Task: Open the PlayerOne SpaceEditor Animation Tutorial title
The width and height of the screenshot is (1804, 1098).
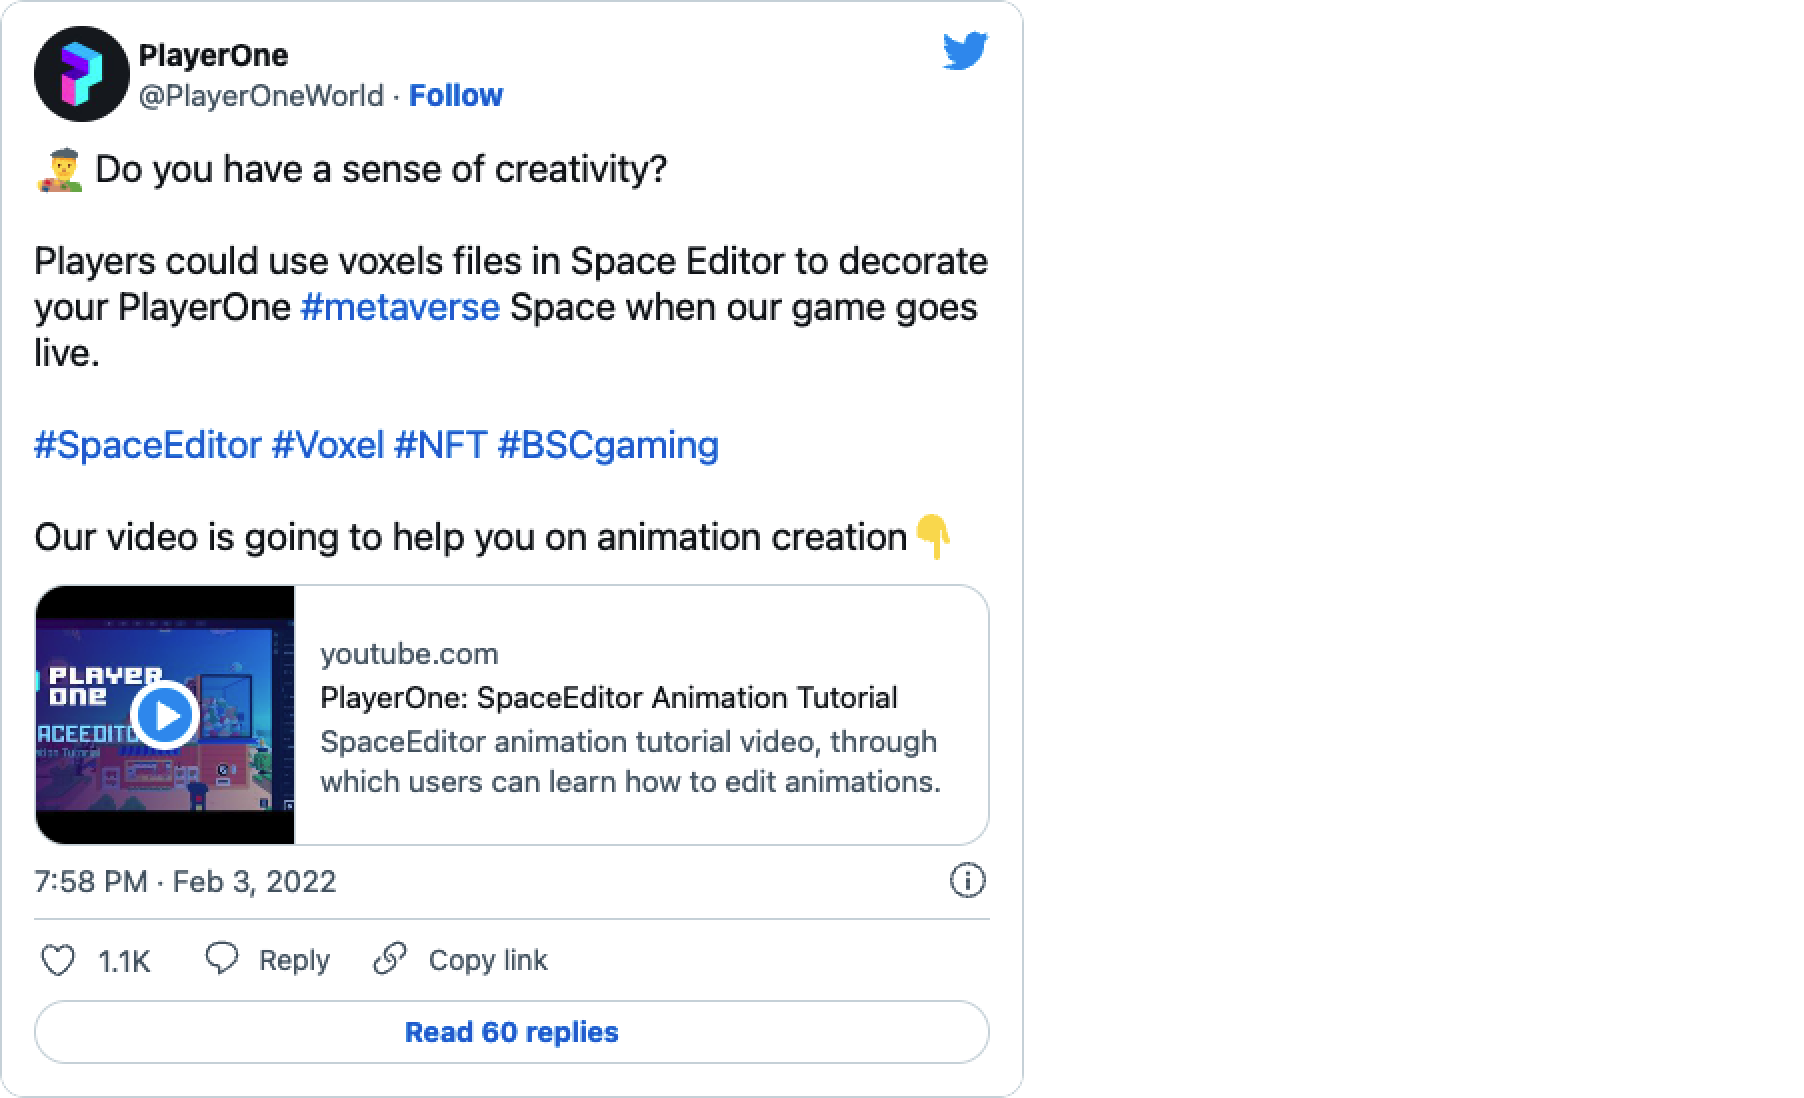Action: click(608, 697)
